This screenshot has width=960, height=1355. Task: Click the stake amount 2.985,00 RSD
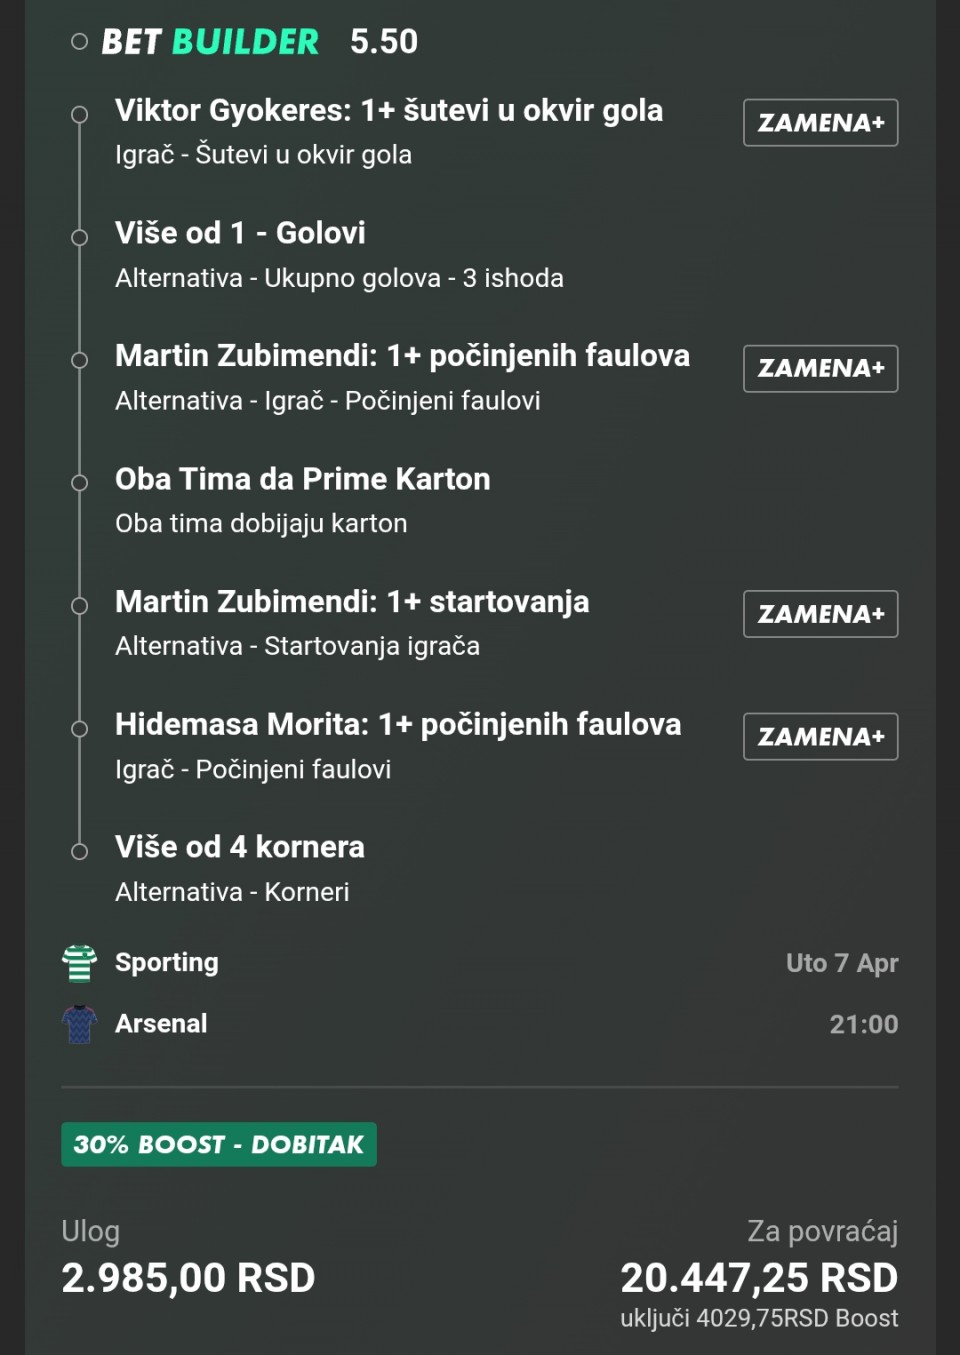188,1277
